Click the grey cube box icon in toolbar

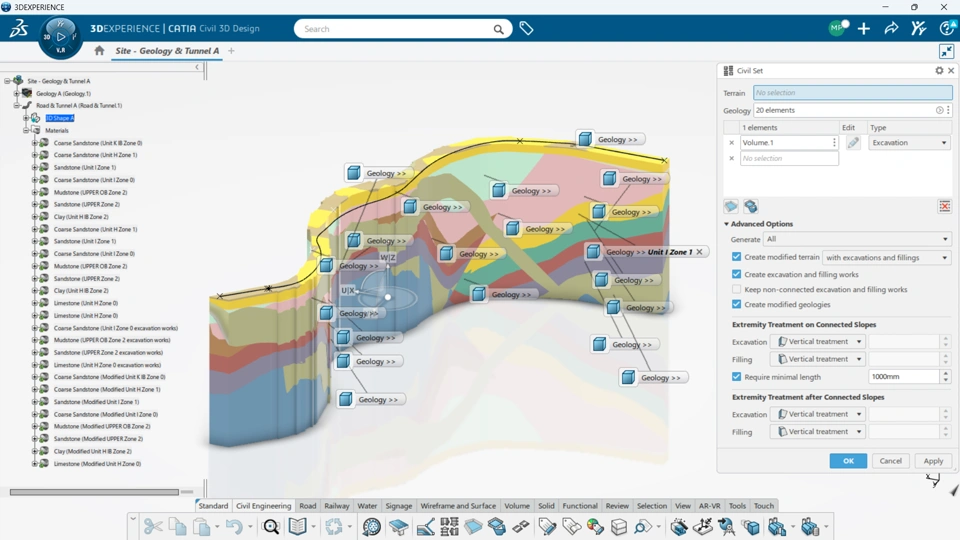click(619, 526)
